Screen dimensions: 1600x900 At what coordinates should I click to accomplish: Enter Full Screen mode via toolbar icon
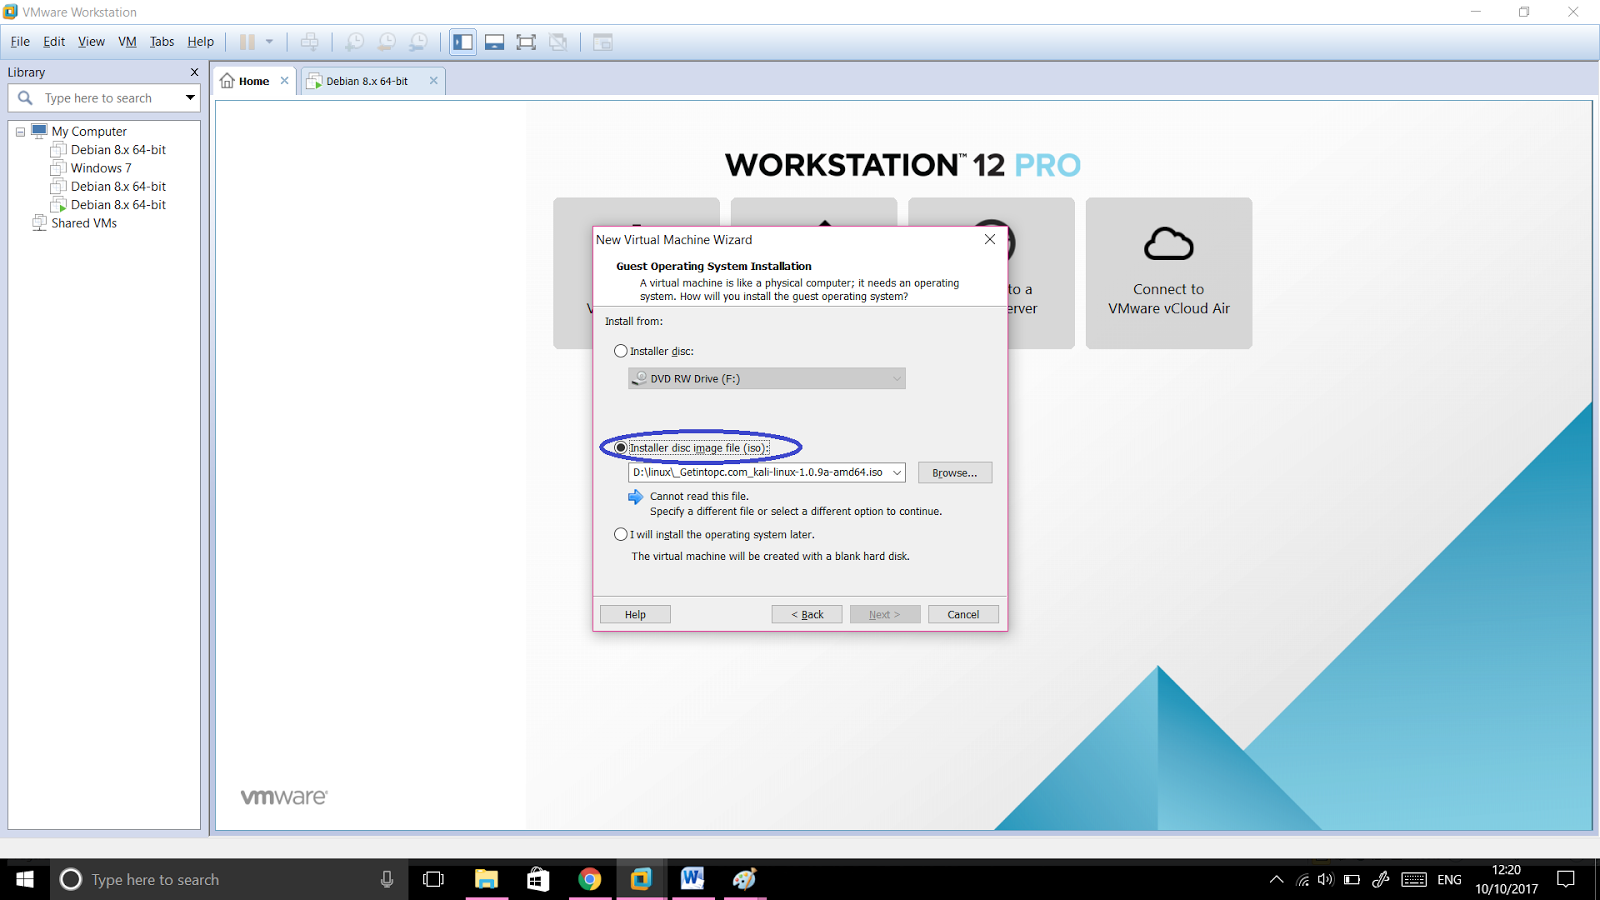click(x=527, y=42)
